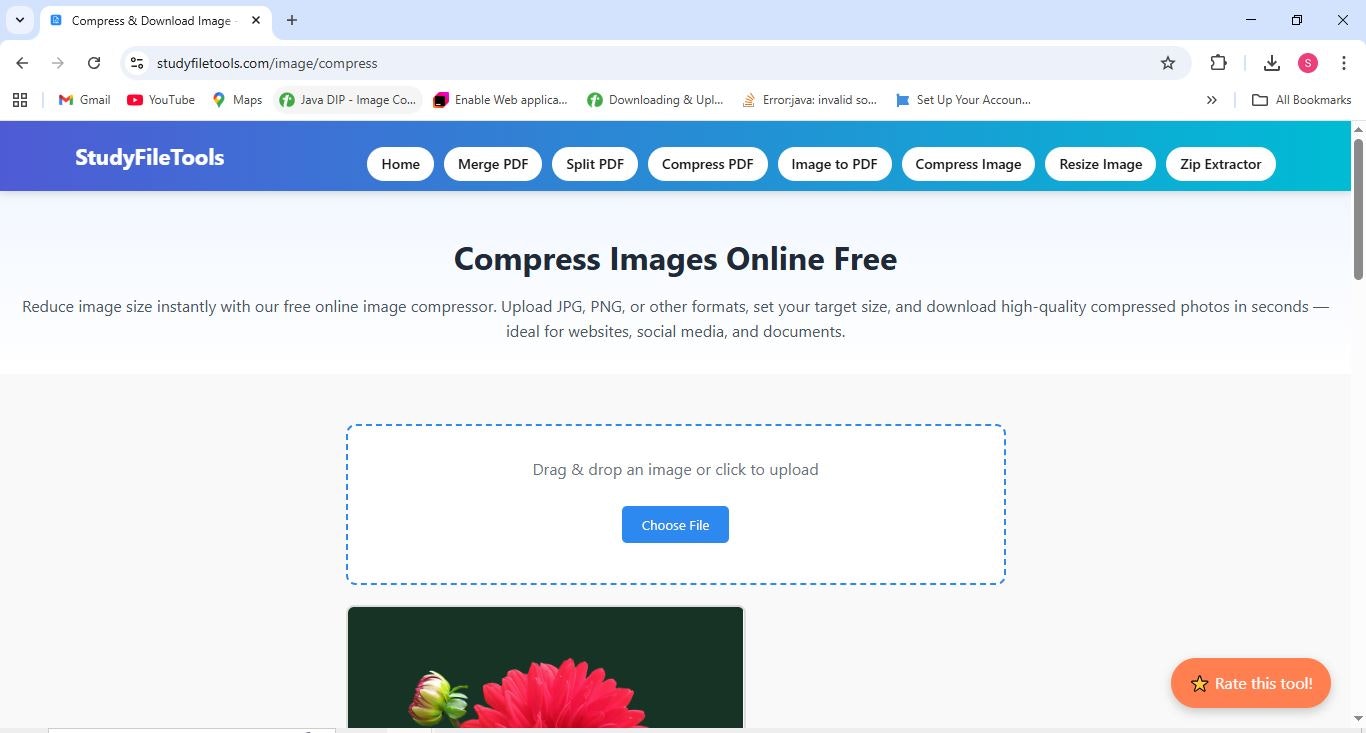Reload the page with the refresh icon

point(93,62)
